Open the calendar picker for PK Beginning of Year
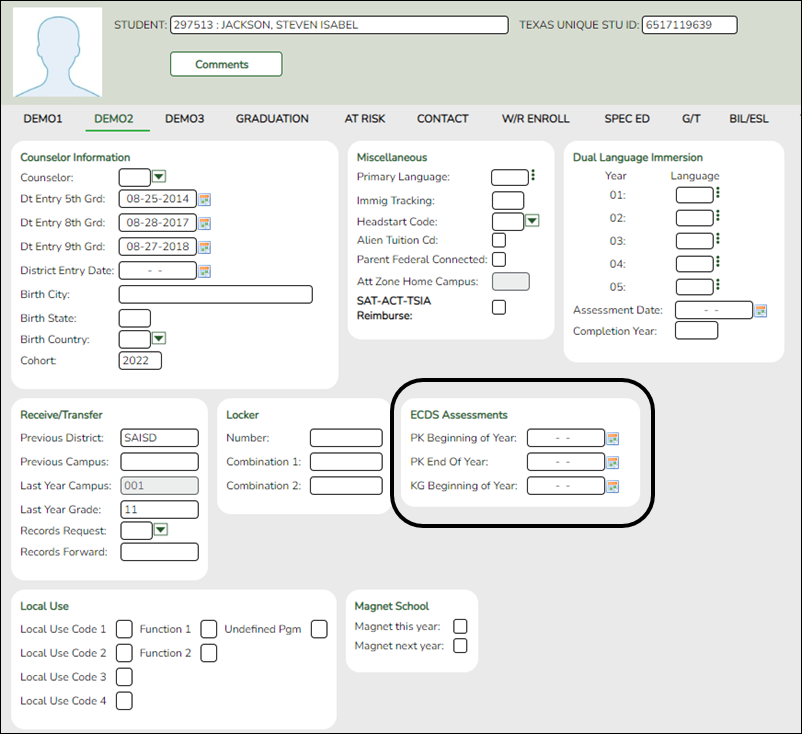Image resolution: width=802 pixels, height=734 pixels. [x=611, y=438]
